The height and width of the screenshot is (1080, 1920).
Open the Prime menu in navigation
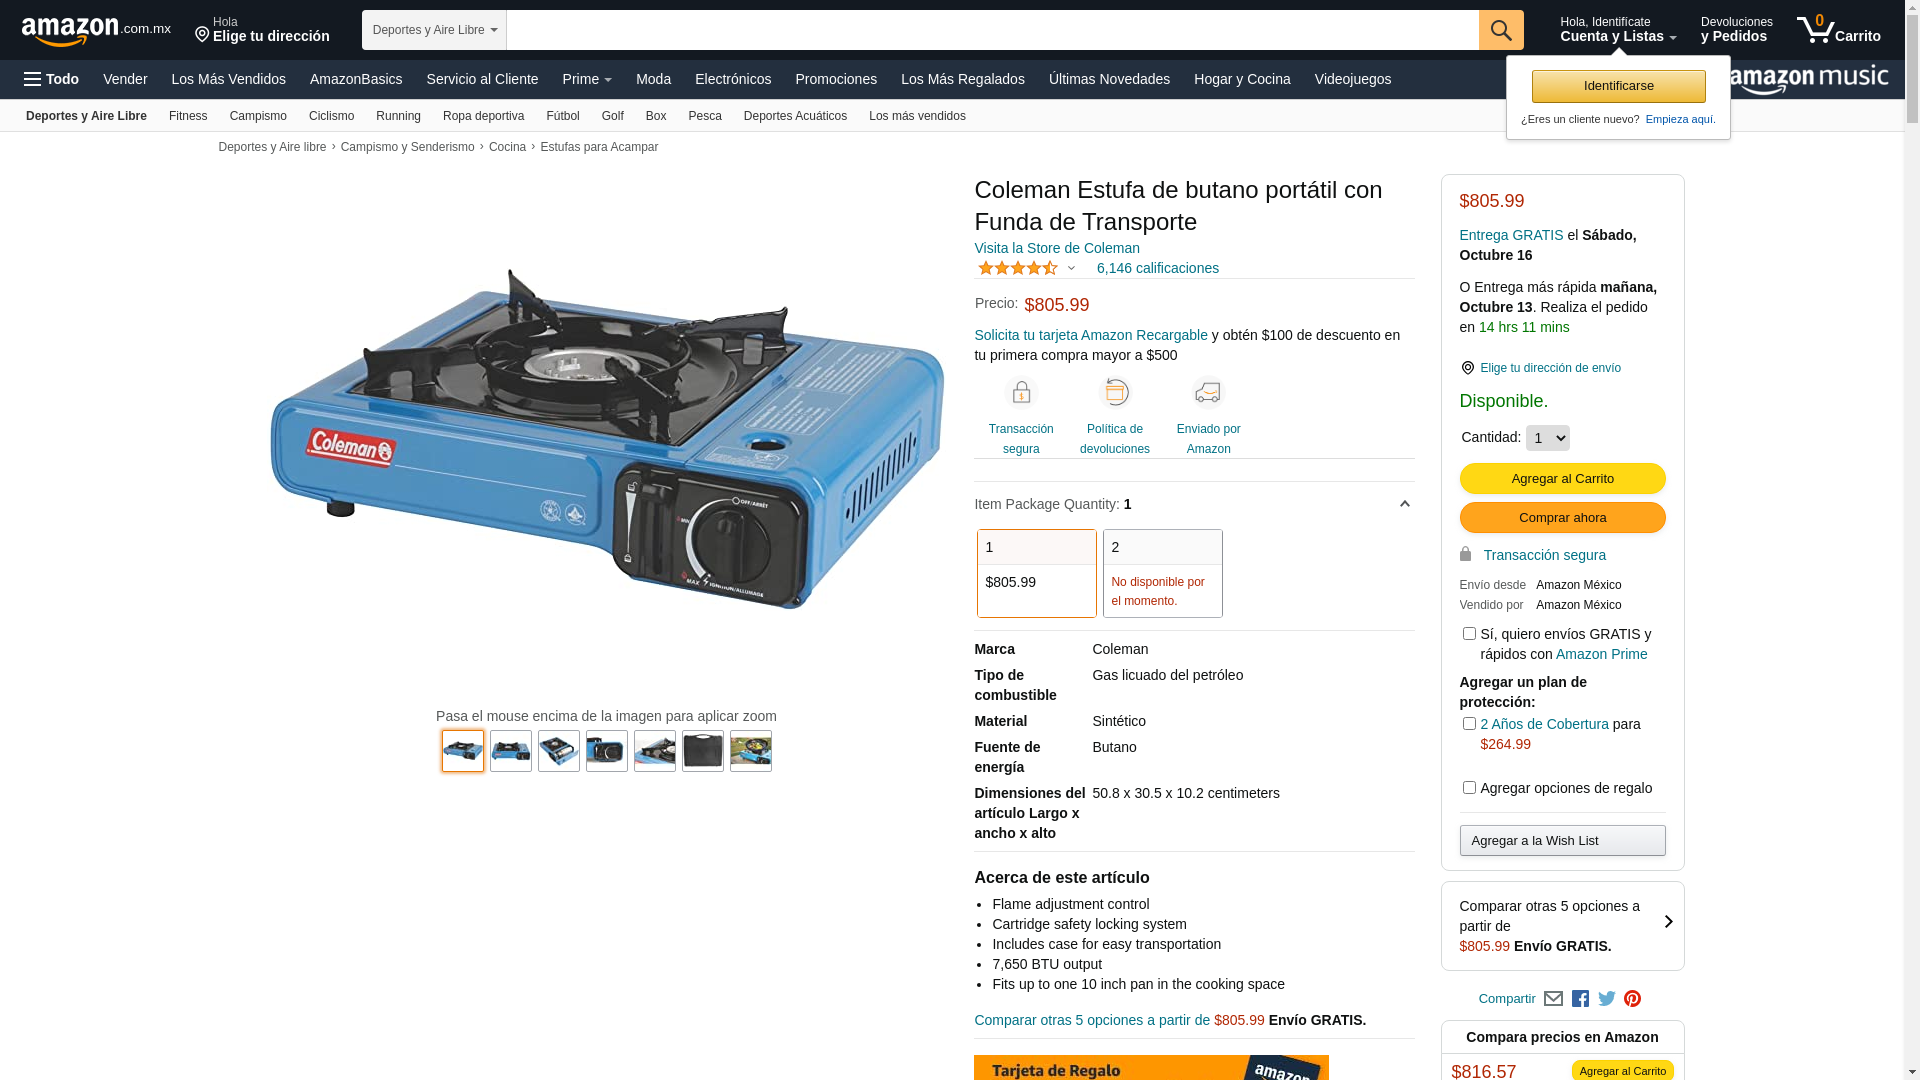point(587,79)
